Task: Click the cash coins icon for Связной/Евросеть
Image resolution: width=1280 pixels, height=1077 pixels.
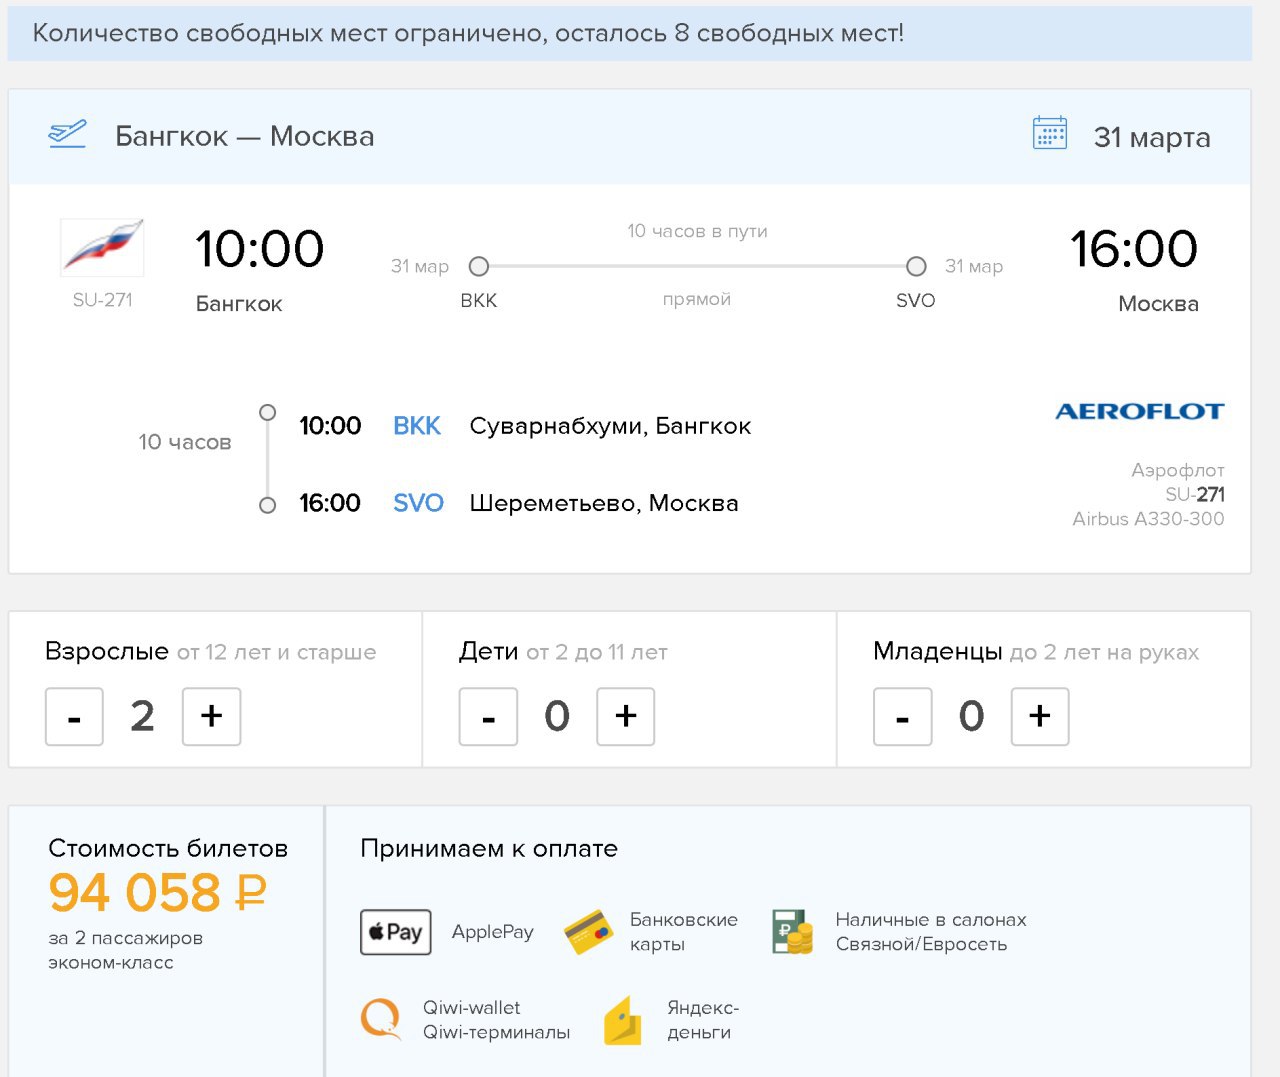Action: click(793, 931)
